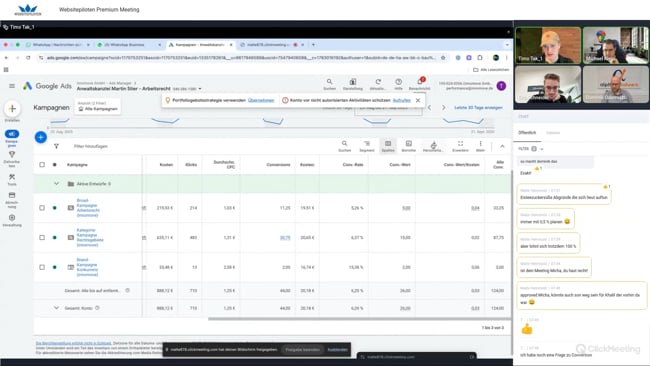Tick the Kategorie-Kampagne Rechtsgebiete row checkbox
The height and width of the screenshot is (366, 650).
click(42, 238)
